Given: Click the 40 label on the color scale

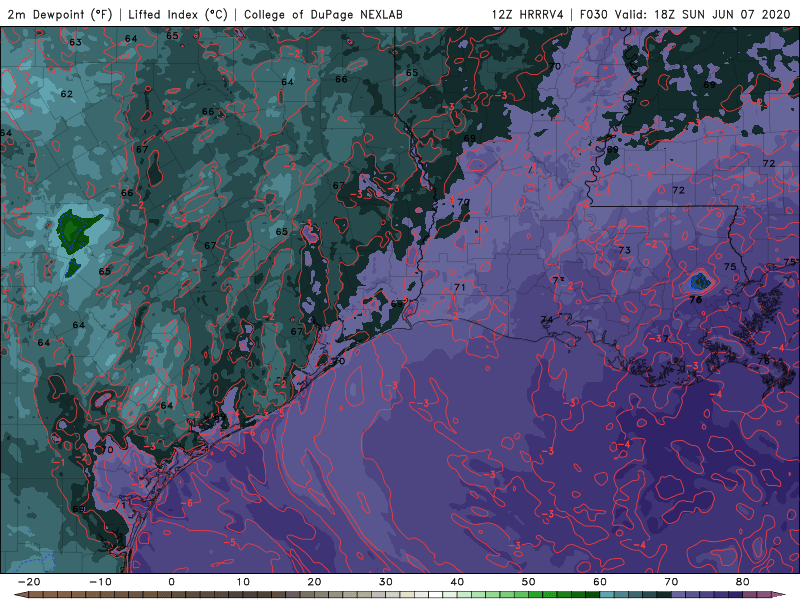Looking at the screenshot, I should (x=457, y=582).
